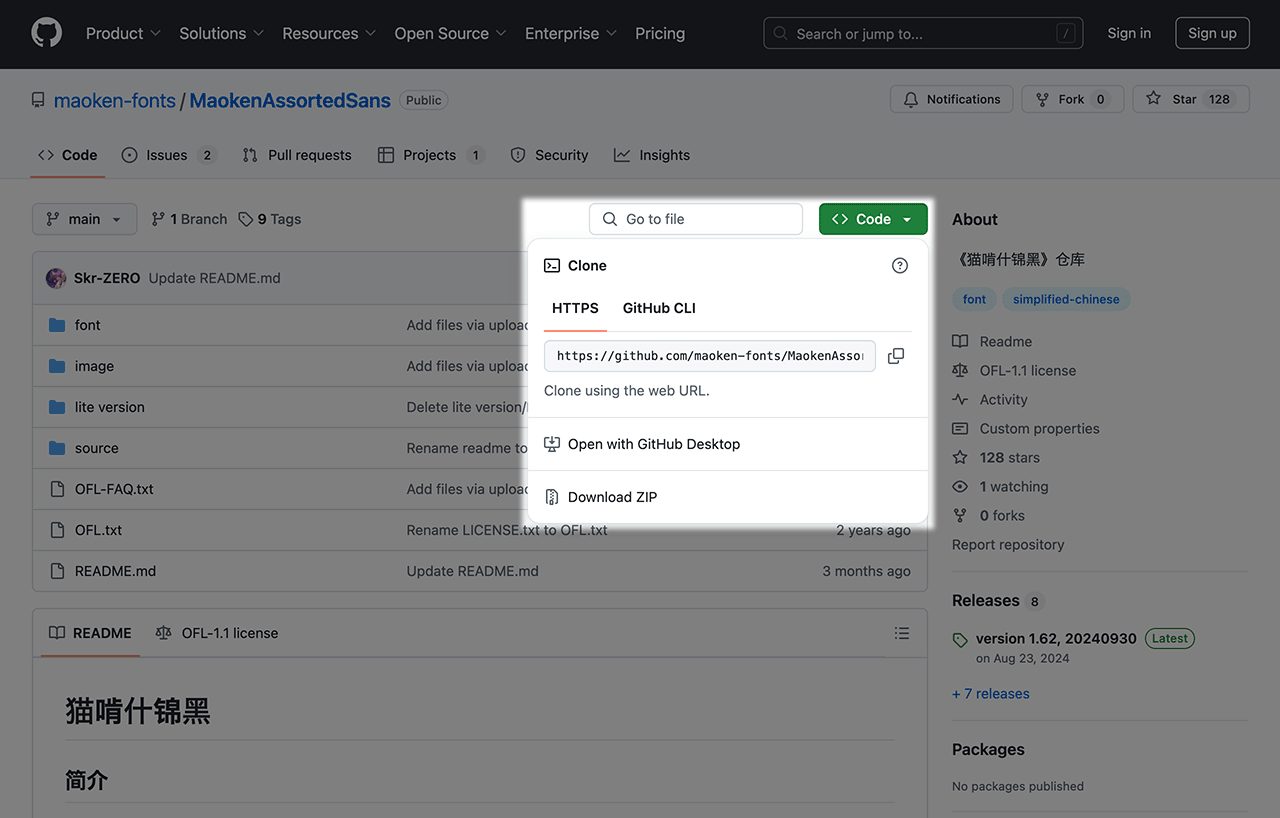Image resolution: width=1280 pixels, height=818 pixels.
Task: Click Download ZIP
Action: (612, 497)
